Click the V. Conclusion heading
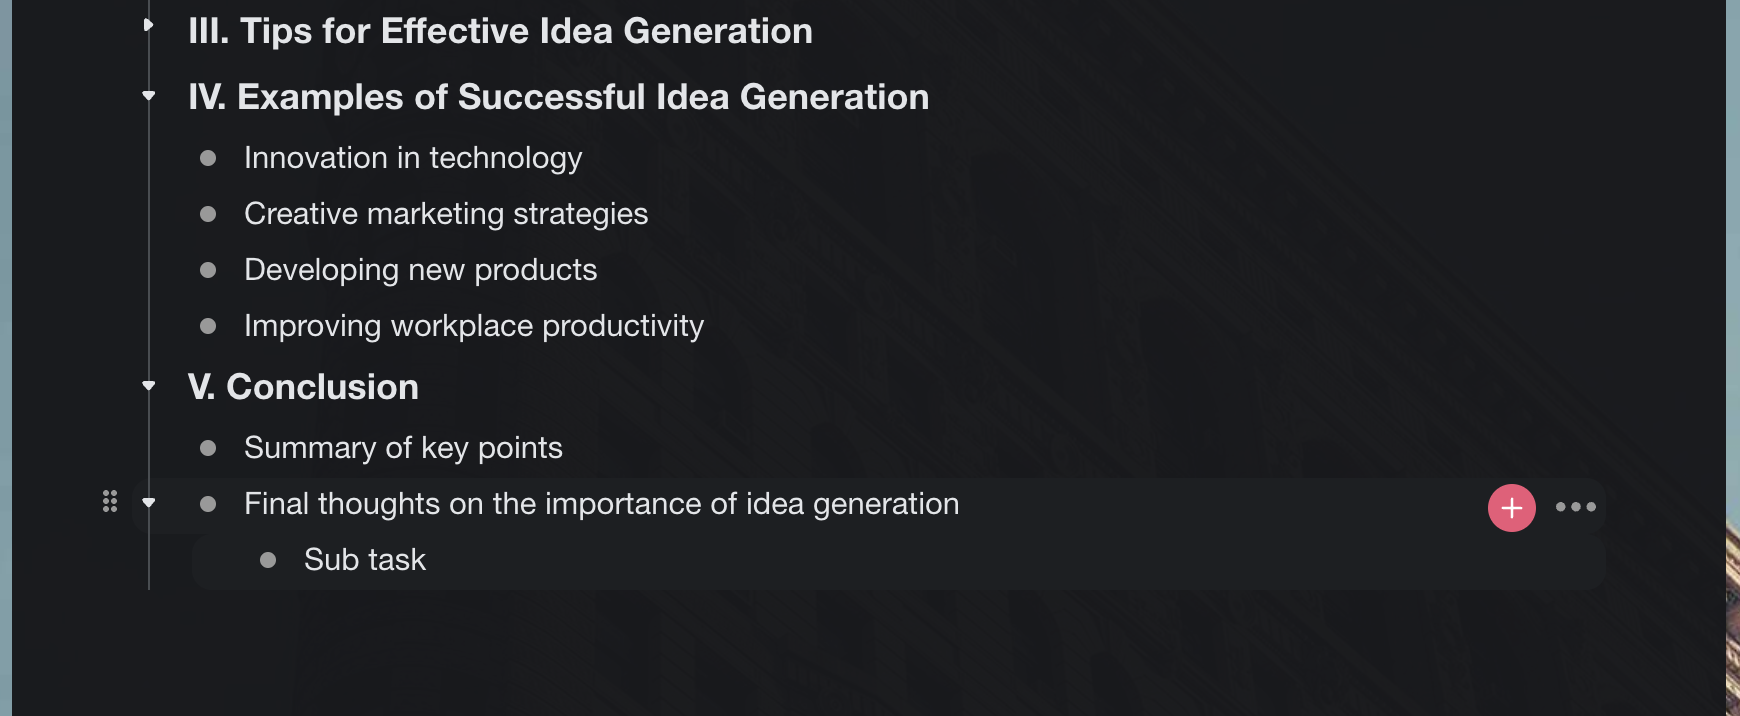 pyautogui.click(x=303, y=387)
